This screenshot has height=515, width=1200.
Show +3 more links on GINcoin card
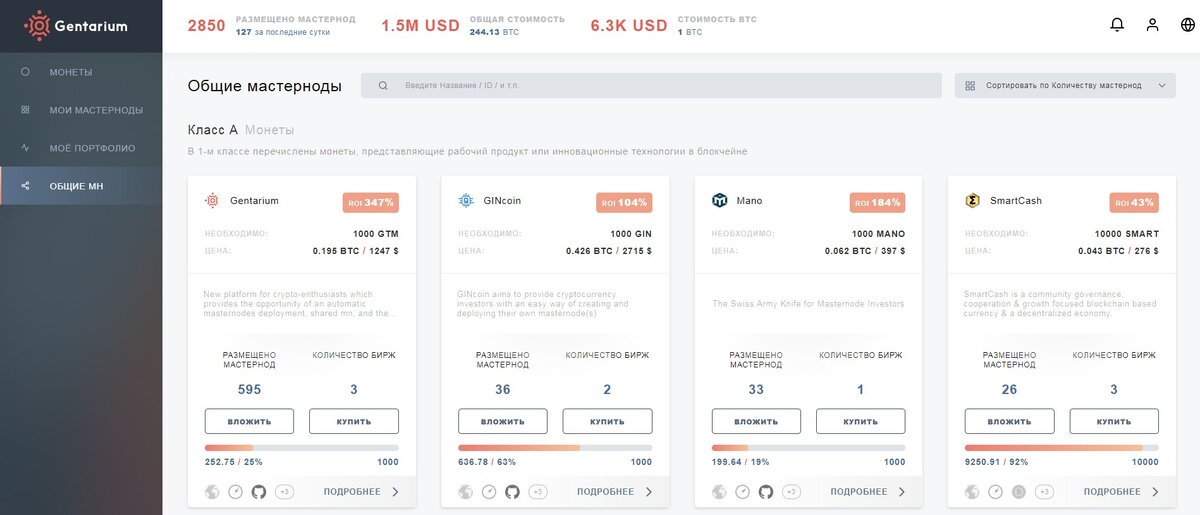(x=538, y=492)
